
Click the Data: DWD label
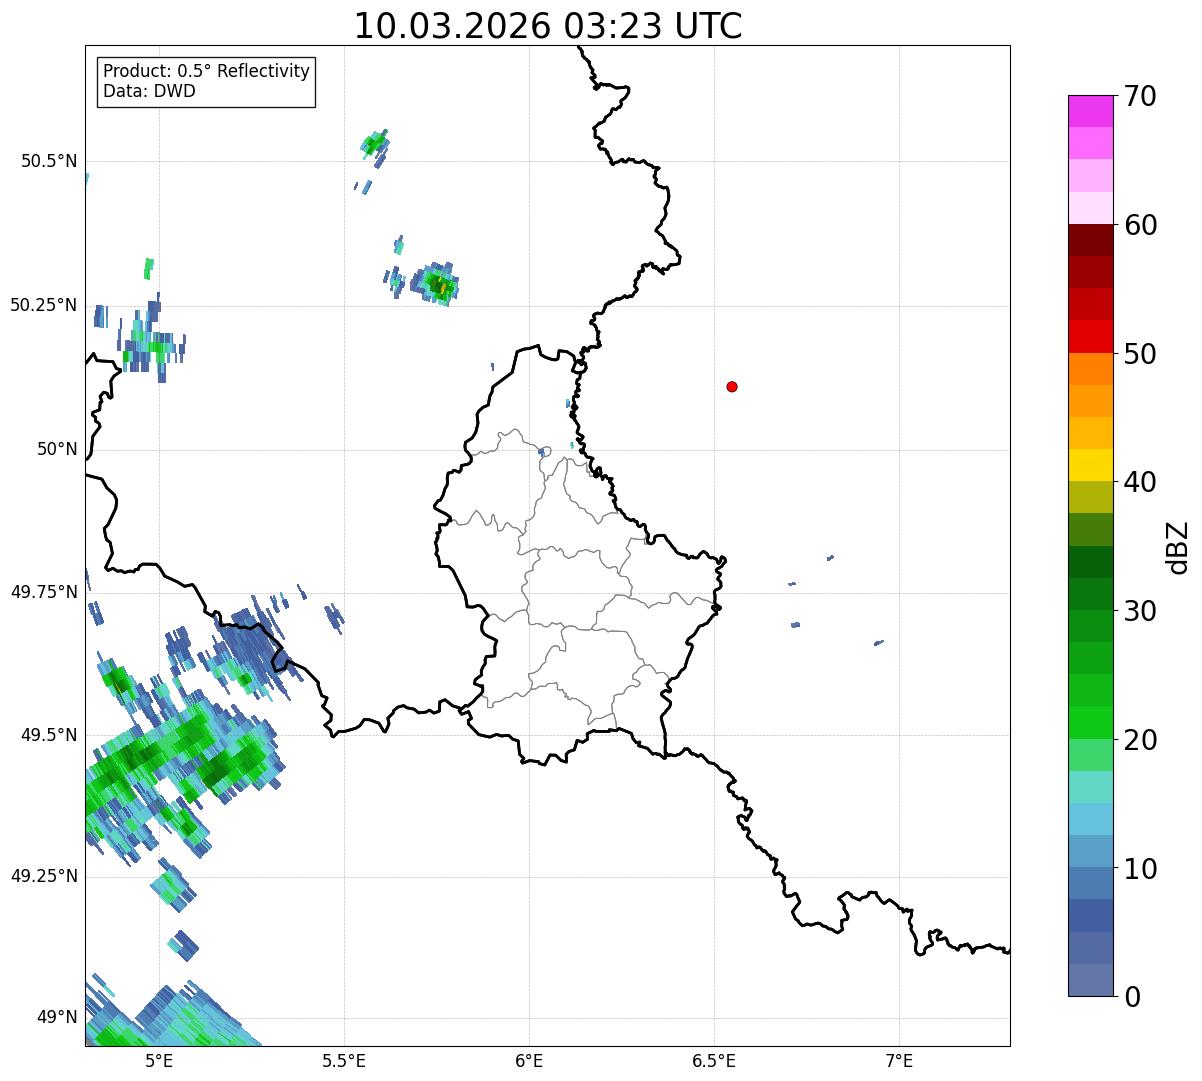[149, 91]
